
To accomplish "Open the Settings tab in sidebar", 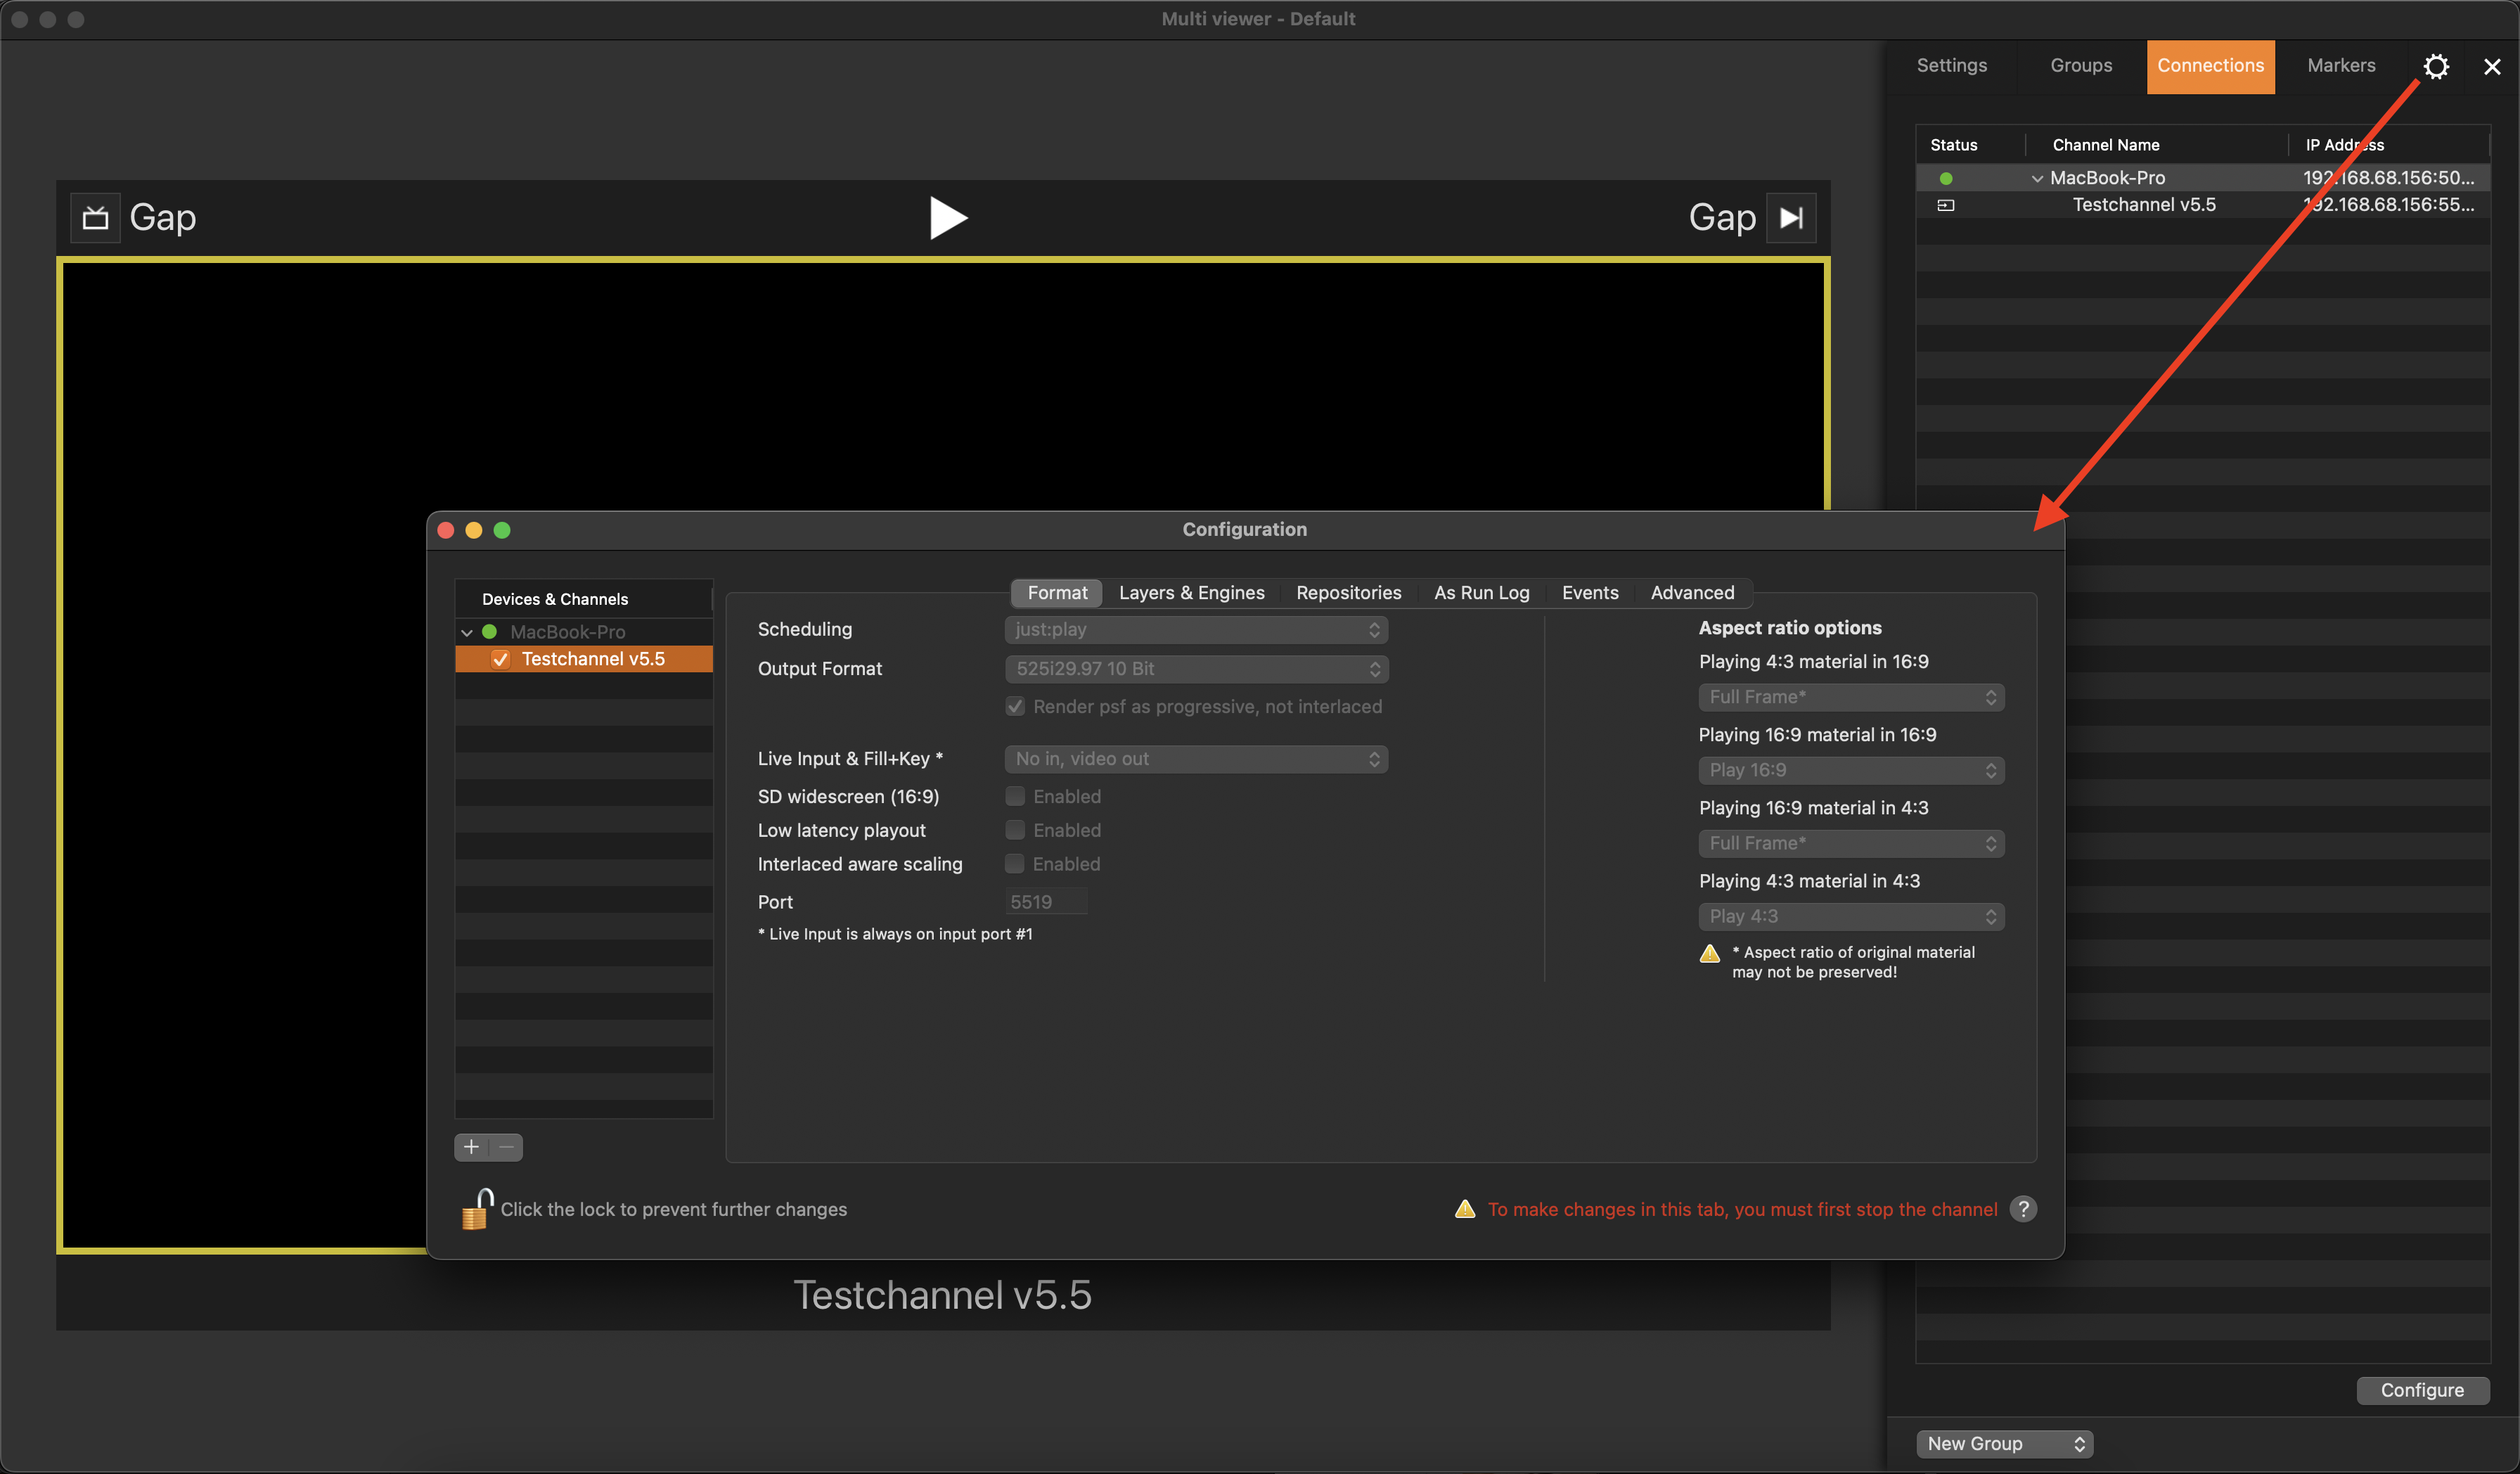I will pyautogui.click(x=1951, y=66).
